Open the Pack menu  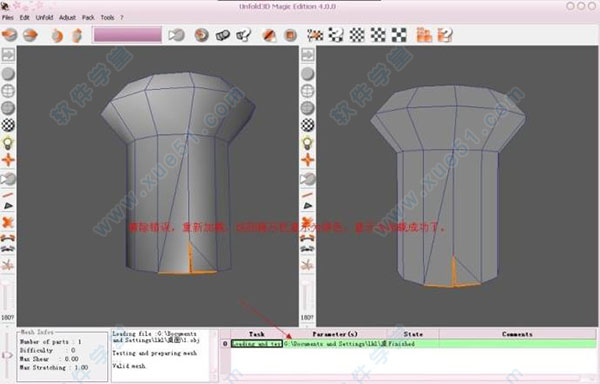pyautogui.click(x=88, y=18)
